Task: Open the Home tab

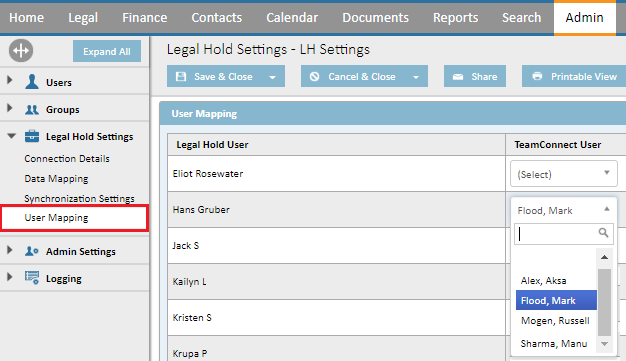Action: point(26,18)
